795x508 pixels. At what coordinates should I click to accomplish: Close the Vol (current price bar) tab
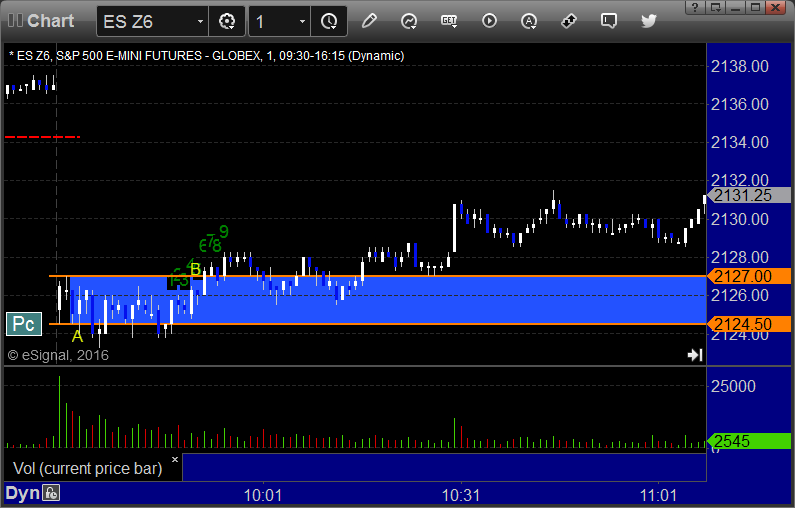[175, 459]
